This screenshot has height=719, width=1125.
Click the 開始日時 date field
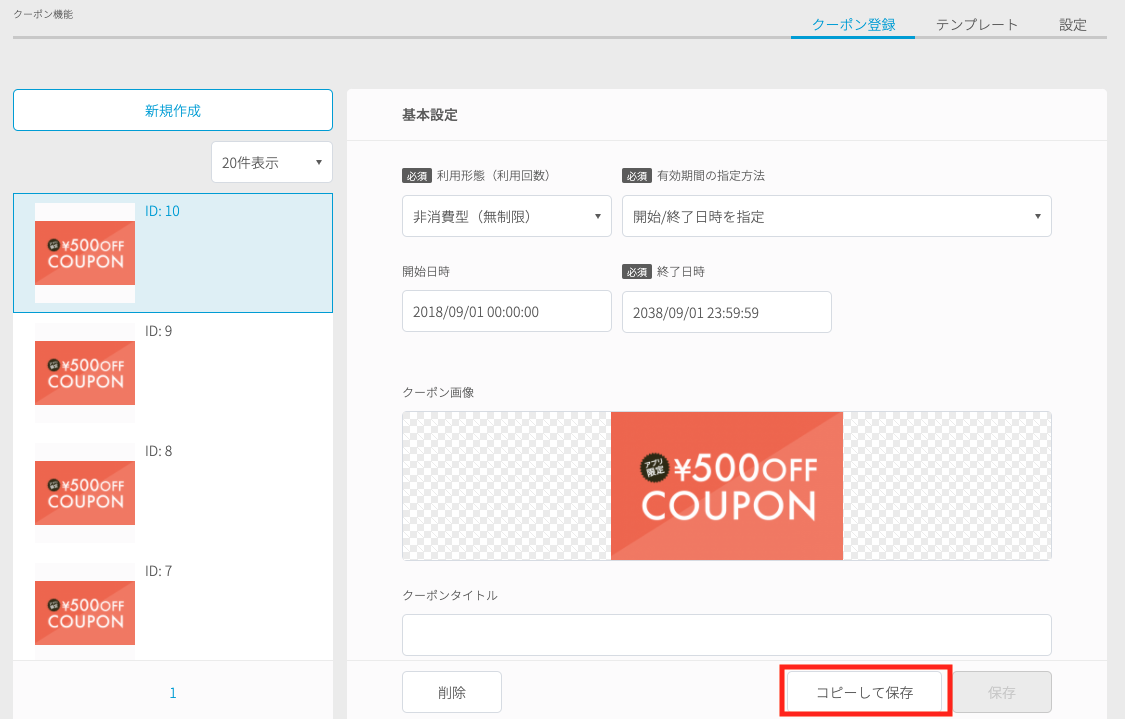506,311
